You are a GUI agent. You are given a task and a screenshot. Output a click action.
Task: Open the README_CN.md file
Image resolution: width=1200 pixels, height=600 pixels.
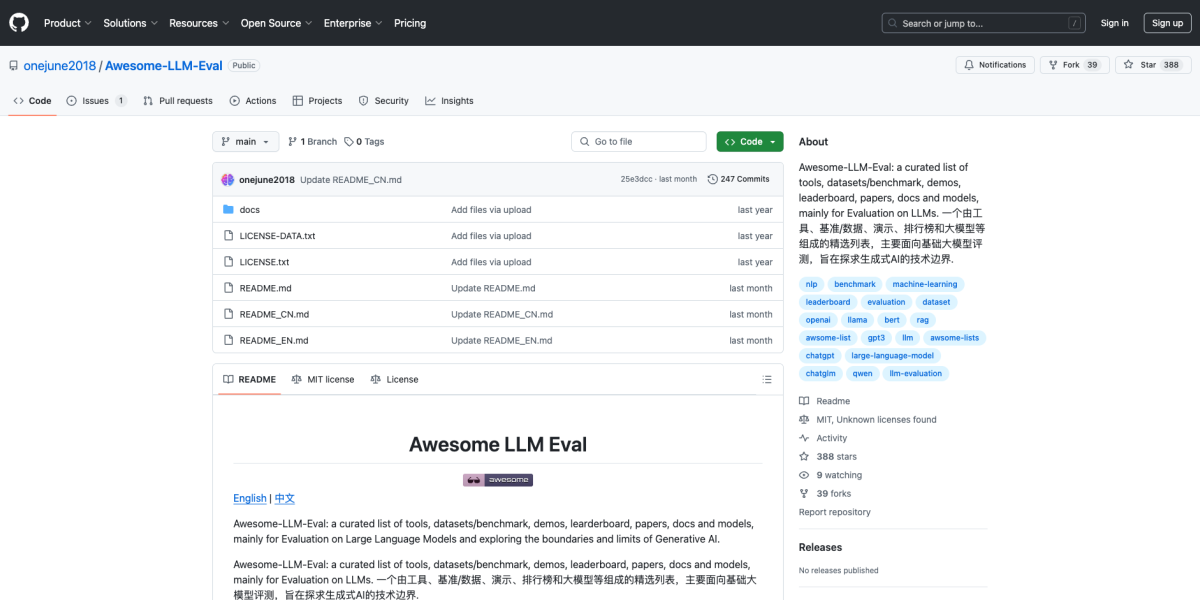(x=274, y=314)
